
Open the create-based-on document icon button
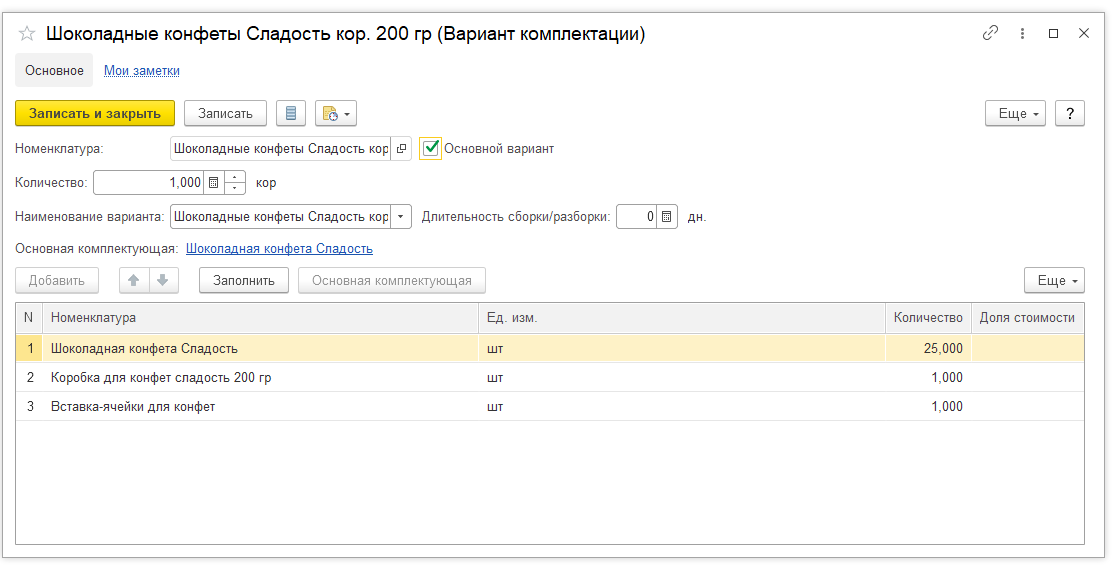pos(336,113)
